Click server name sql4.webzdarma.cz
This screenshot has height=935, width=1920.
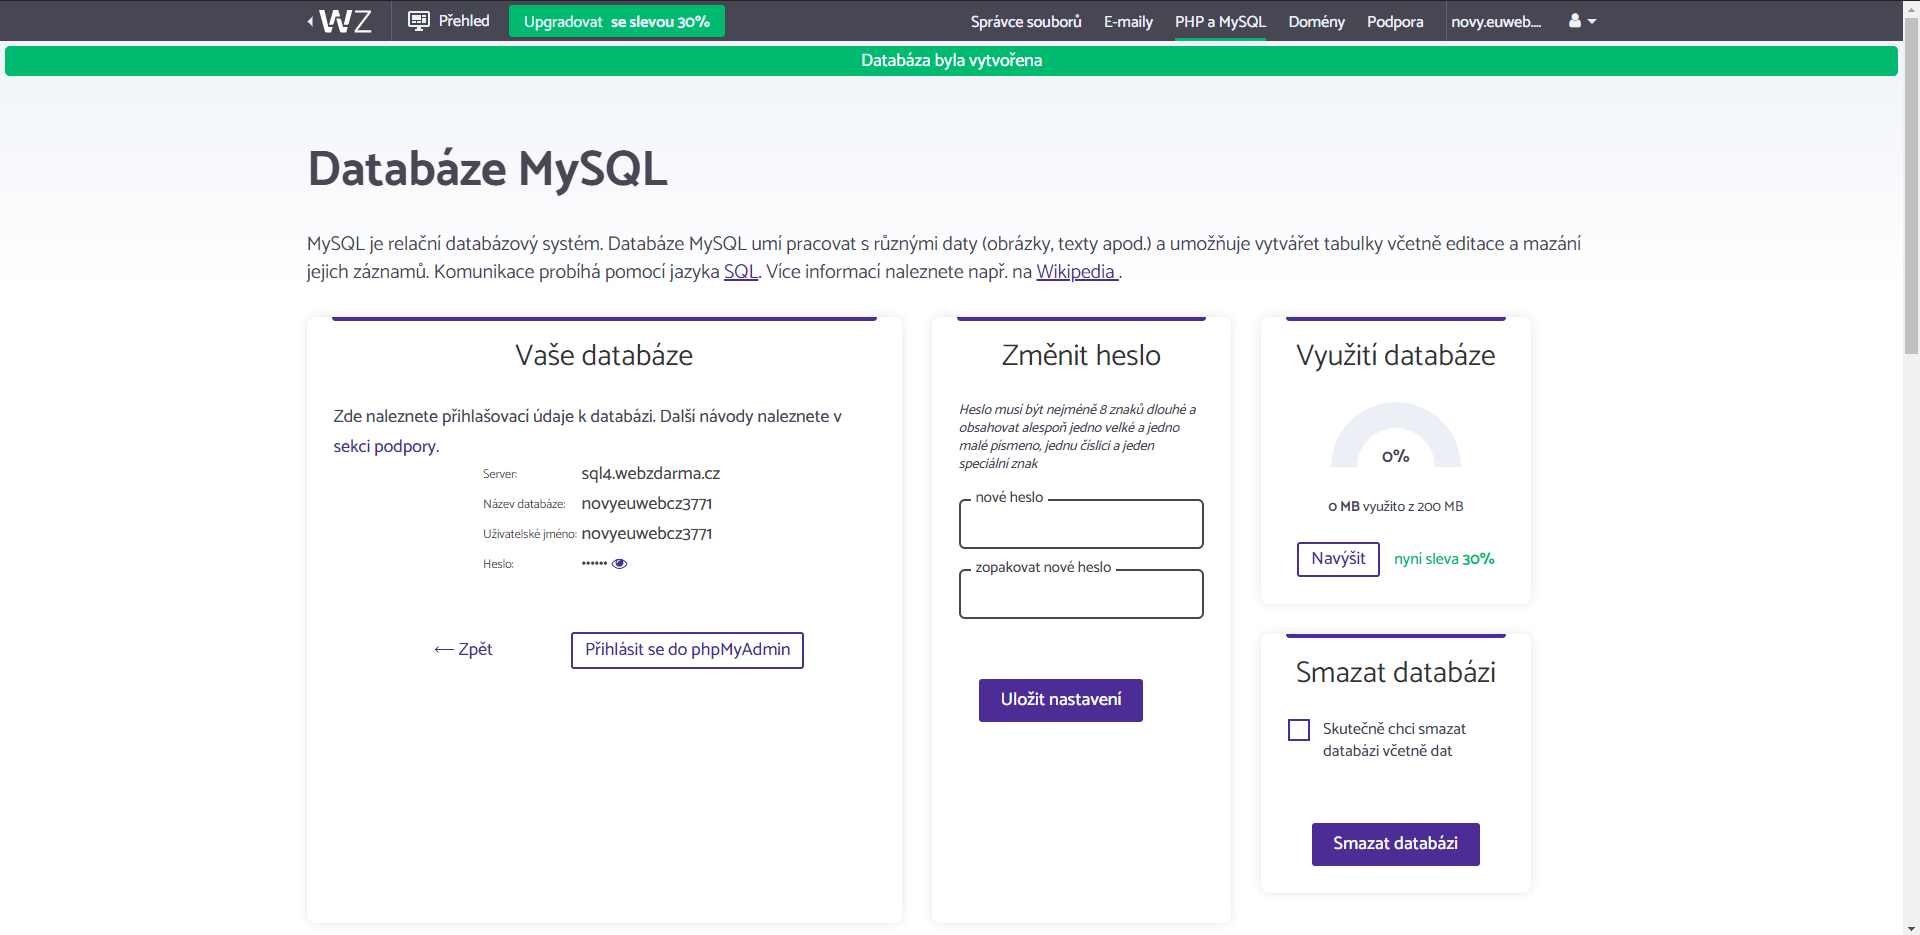[x=651, y=474]
